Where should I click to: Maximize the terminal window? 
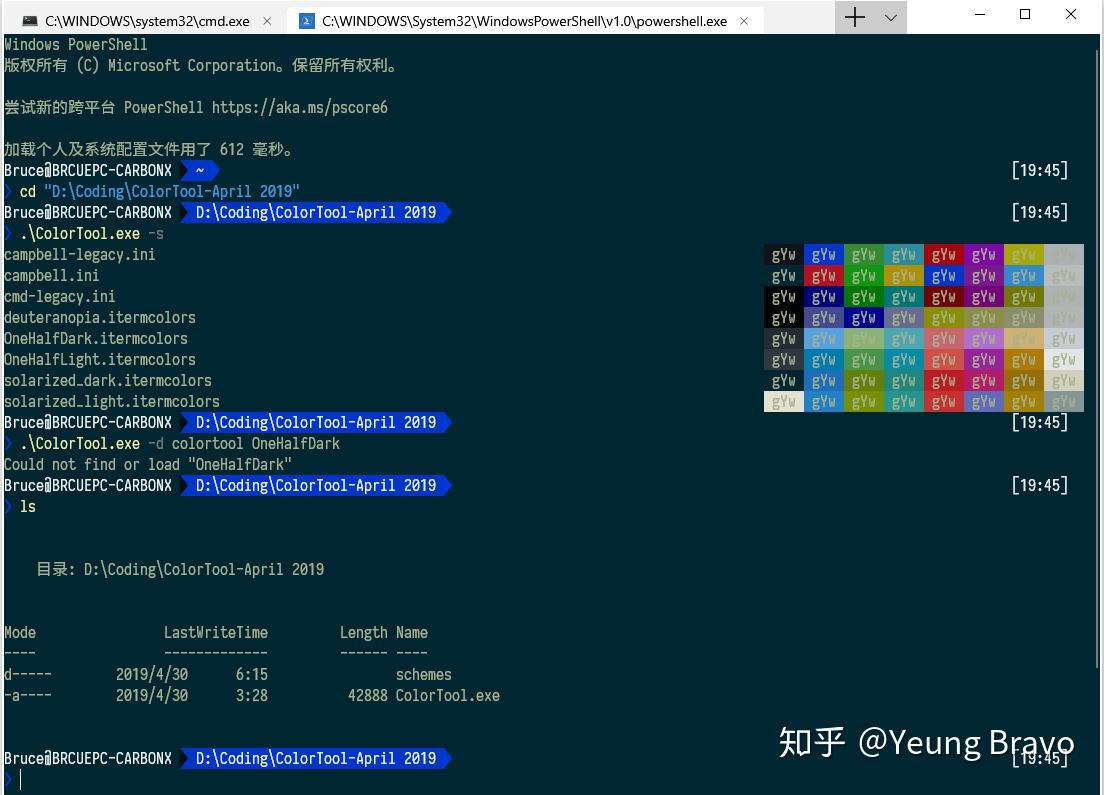[x=1023, y=14]
